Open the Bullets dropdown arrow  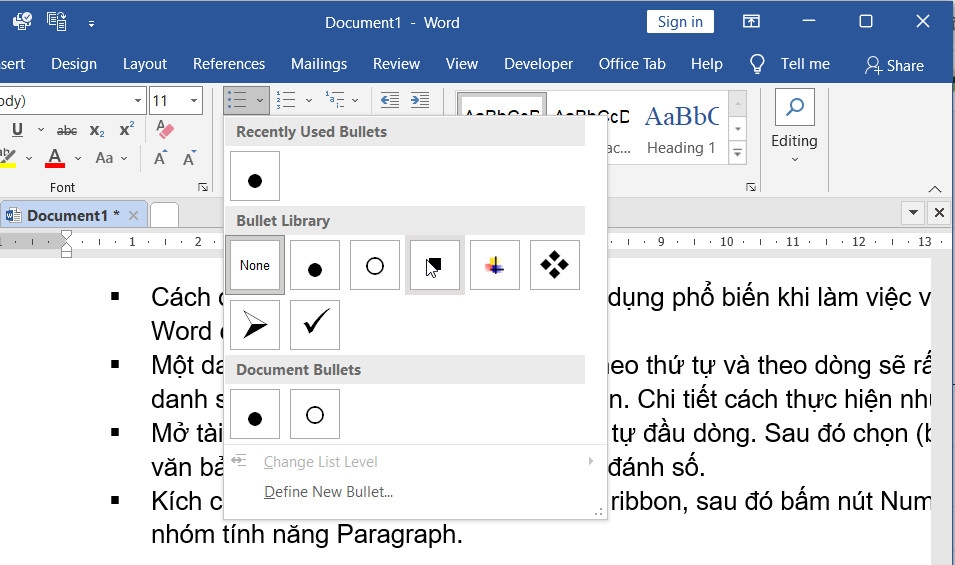point(260,100)
